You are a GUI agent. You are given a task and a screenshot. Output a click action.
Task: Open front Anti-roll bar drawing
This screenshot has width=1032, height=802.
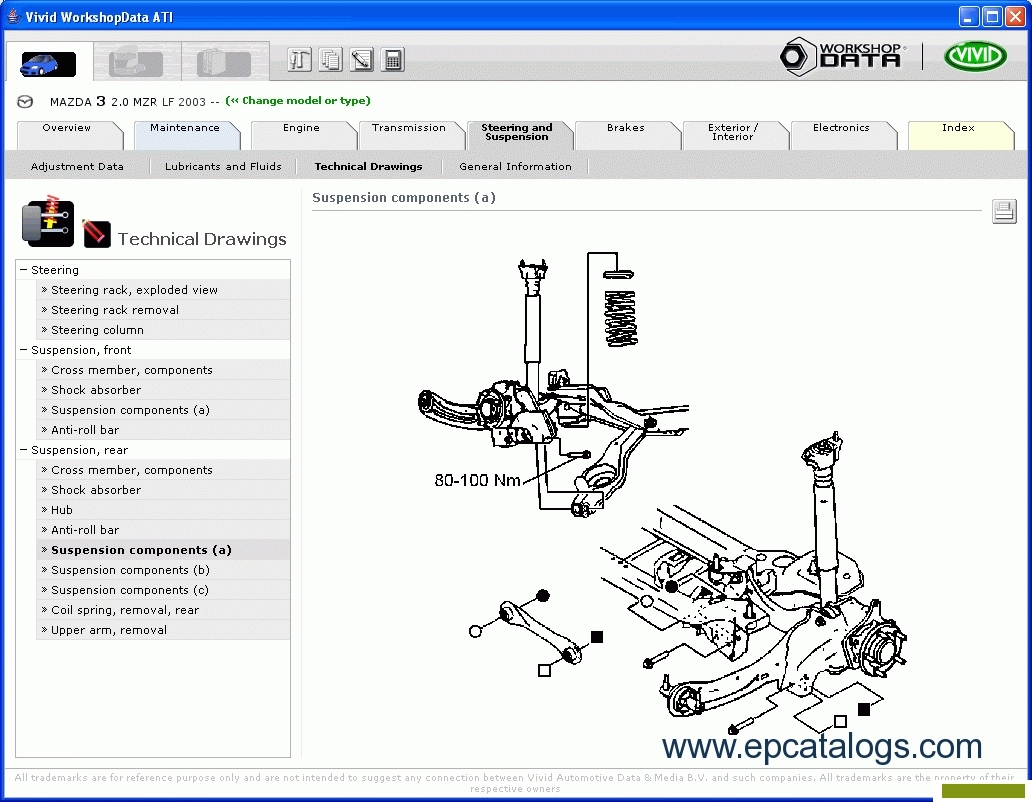click(163, 430)
